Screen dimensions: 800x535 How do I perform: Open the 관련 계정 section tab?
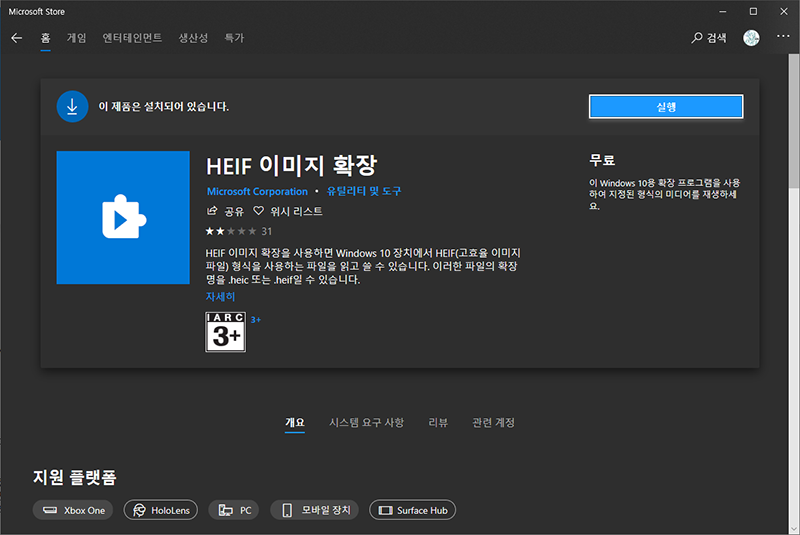click(493, 423)
